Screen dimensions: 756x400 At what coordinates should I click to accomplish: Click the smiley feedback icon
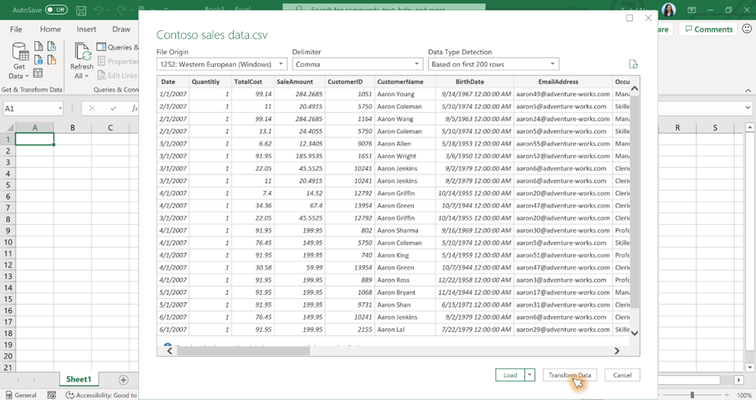(x=747, y=28)
